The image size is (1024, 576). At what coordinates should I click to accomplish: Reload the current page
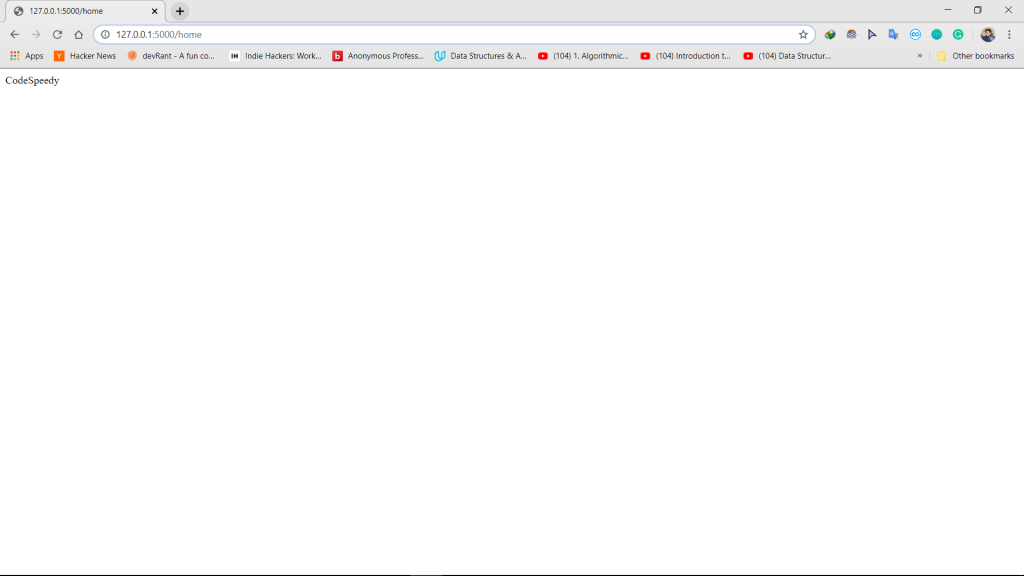[57, 34]
